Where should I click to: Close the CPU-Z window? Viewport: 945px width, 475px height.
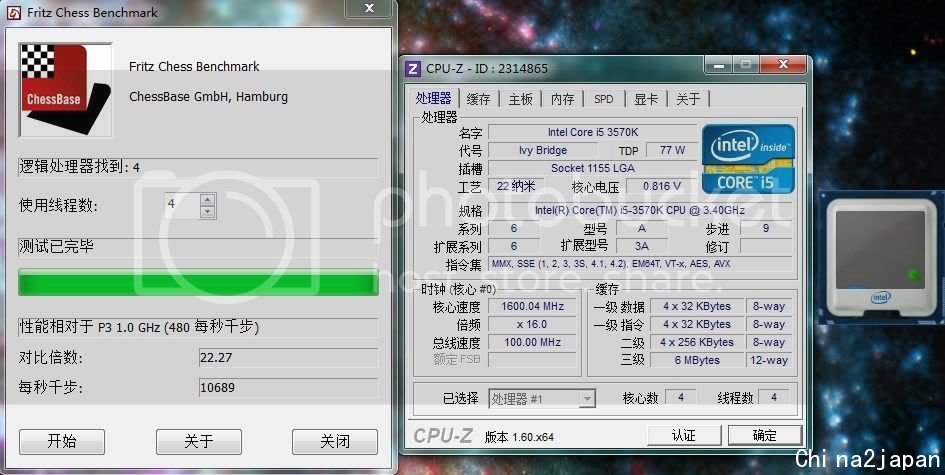[783, 64]
